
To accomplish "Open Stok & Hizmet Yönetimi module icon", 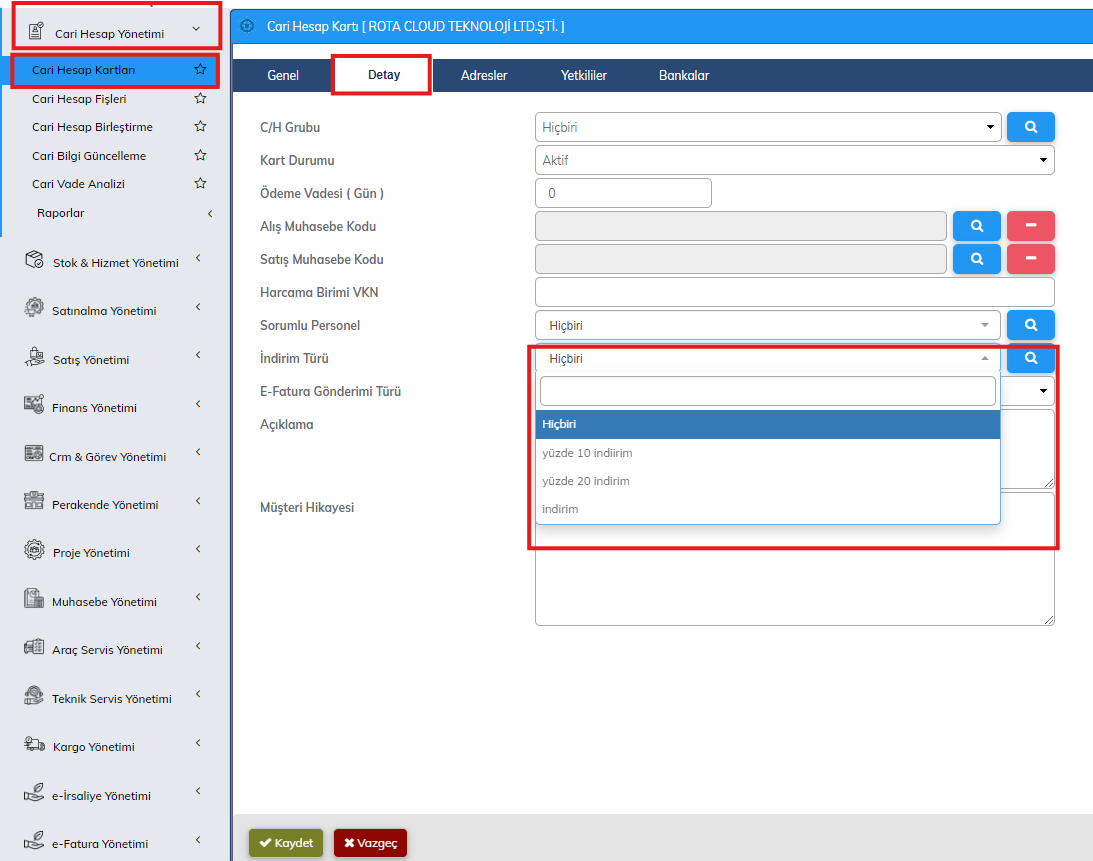I will pos(34,261).
